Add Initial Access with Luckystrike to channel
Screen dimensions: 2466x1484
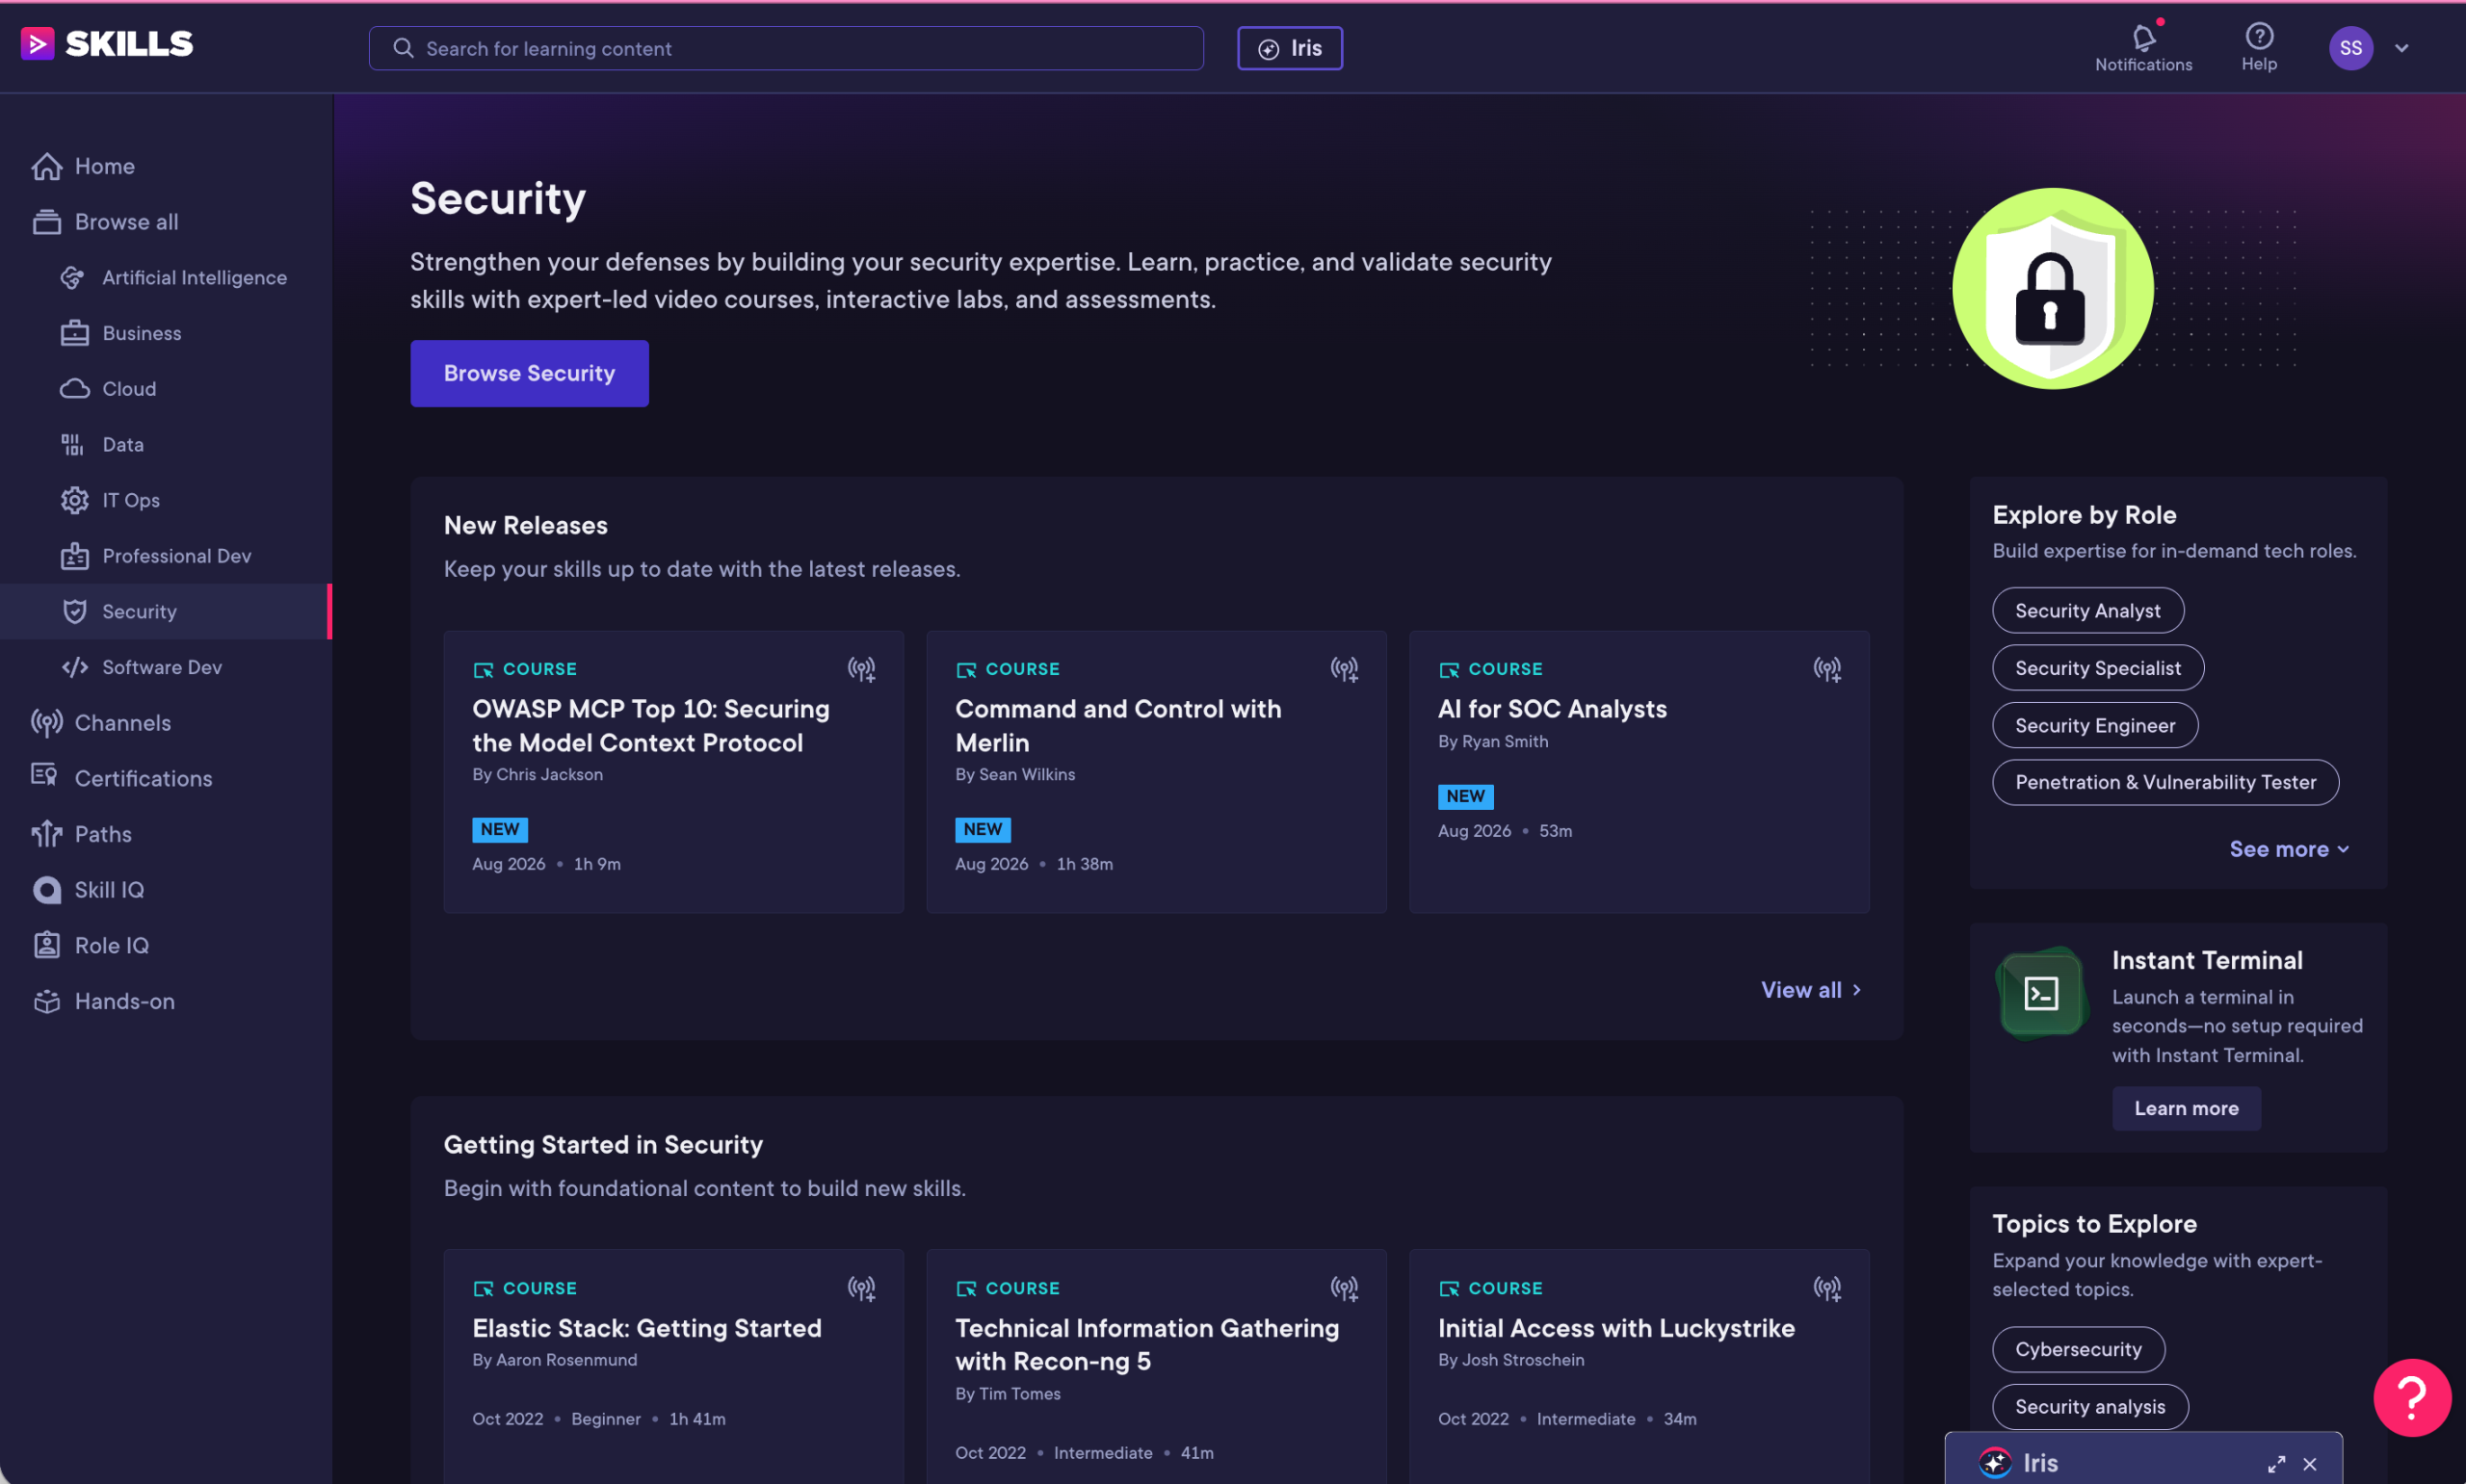(x=1827, y=1288)
